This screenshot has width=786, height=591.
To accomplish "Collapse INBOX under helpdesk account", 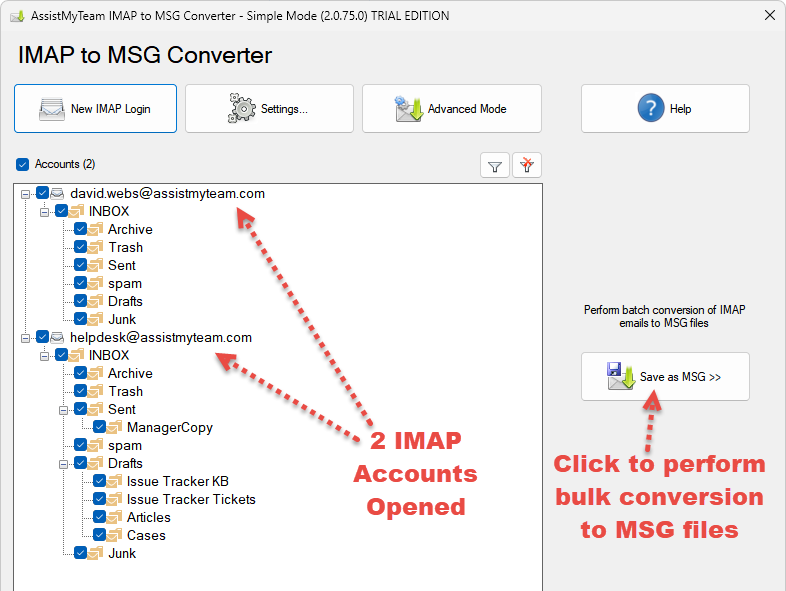I will click(44, 356).
